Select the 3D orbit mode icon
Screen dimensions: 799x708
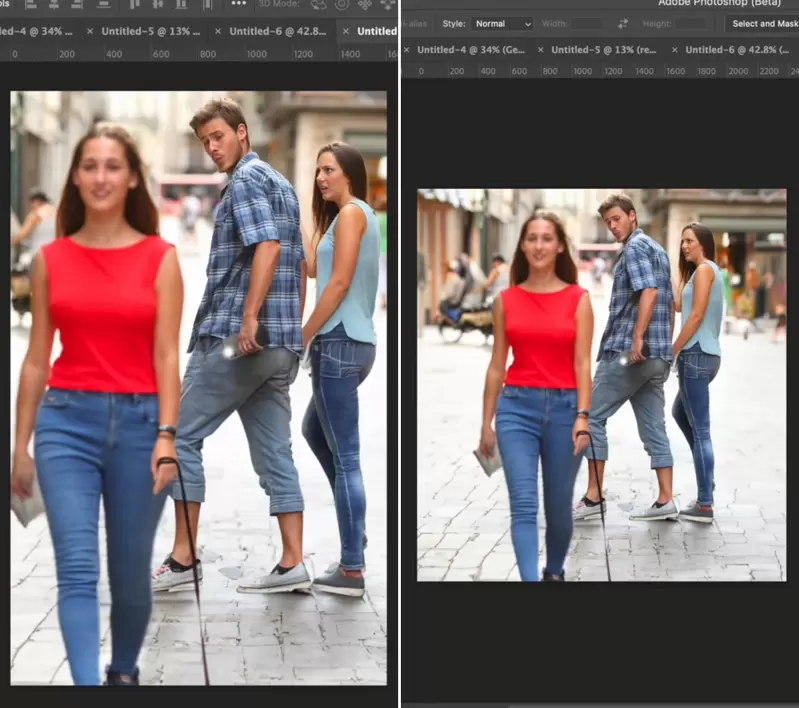(319, 4)
